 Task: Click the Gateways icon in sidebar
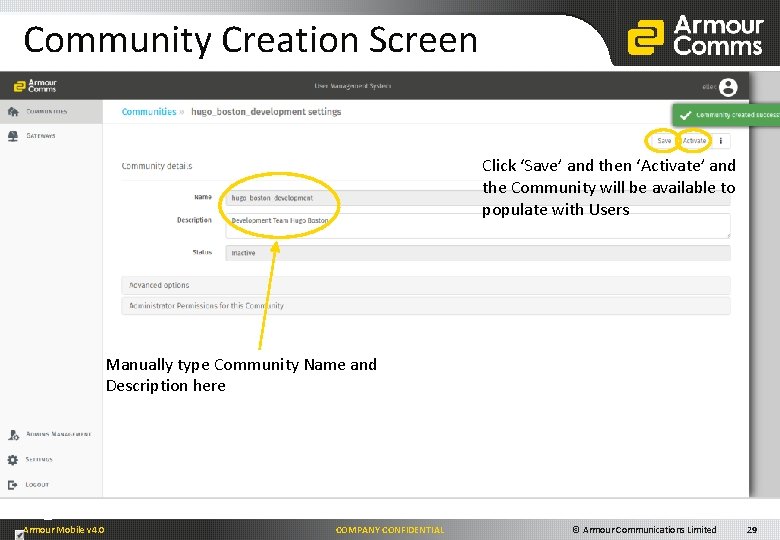(13, 136)
